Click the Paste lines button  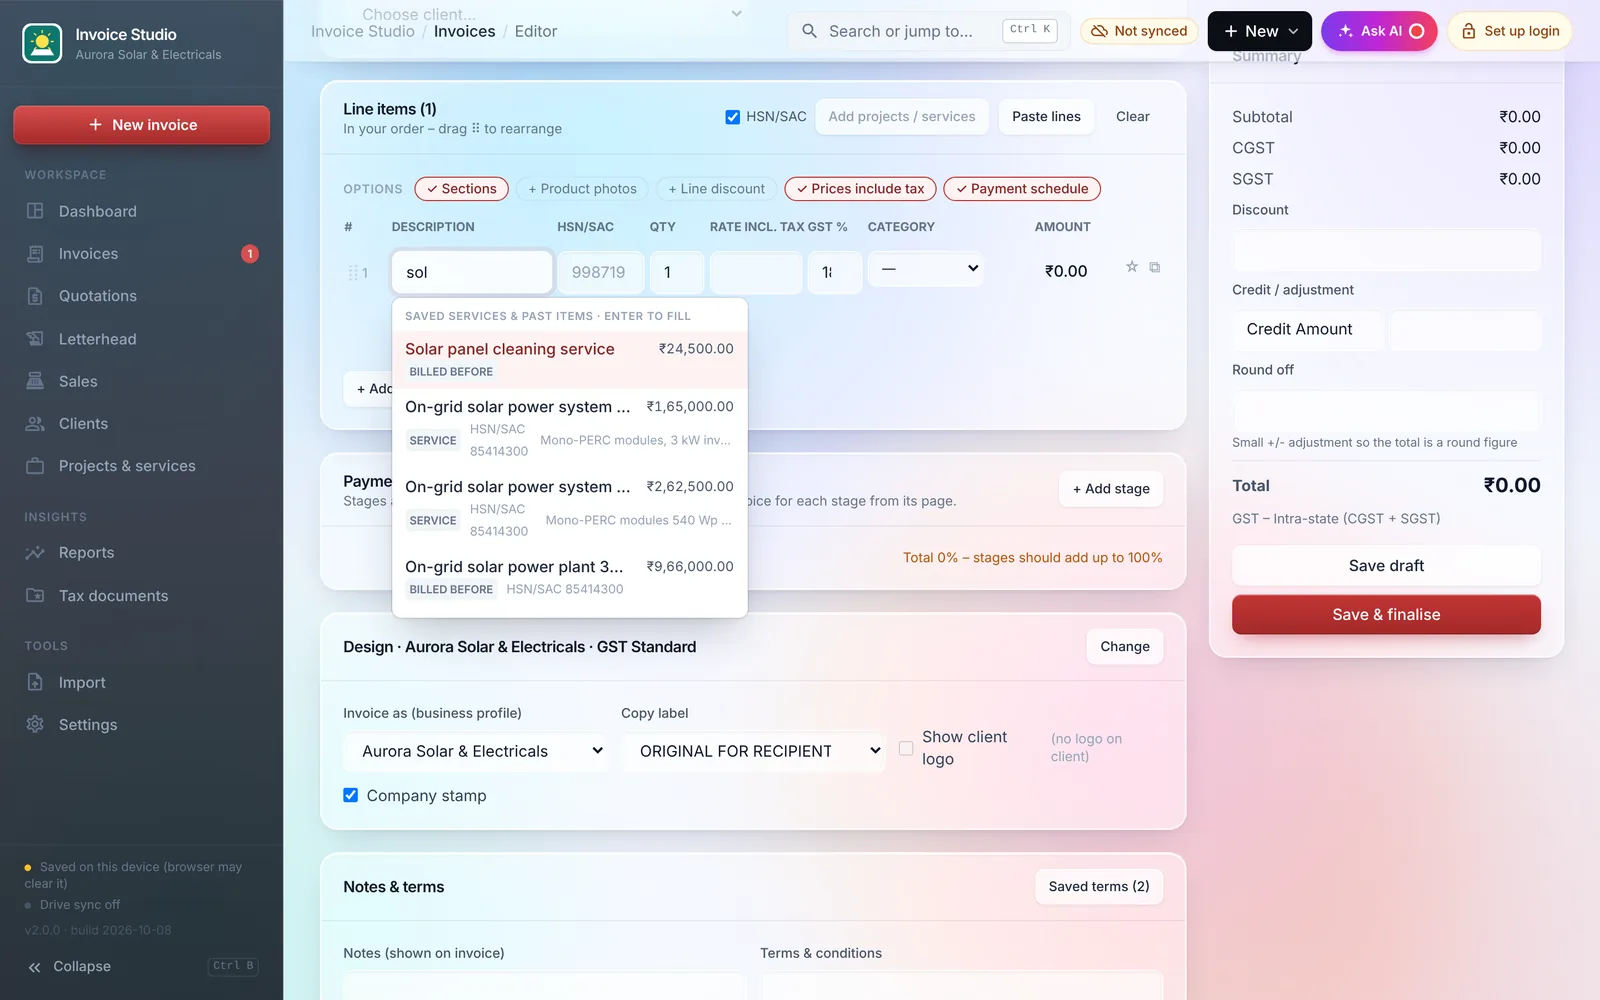[x=1046, y=117]
